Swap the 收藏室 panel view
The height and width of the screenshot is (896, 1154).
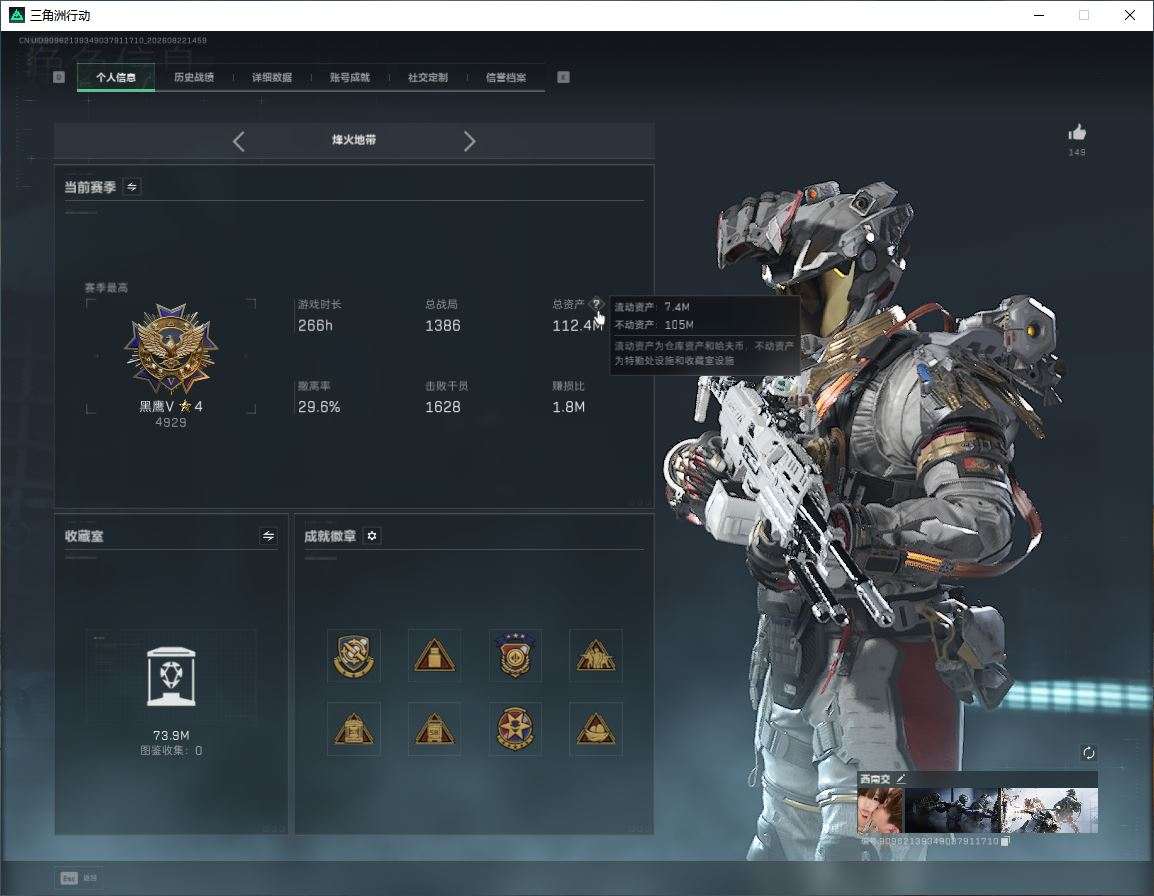tap(269, 536)
